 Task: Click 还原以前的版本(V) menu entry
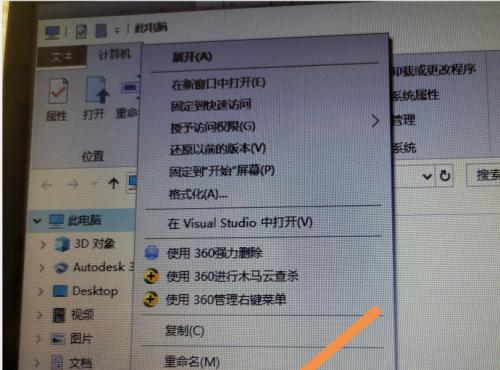(218, 149)
